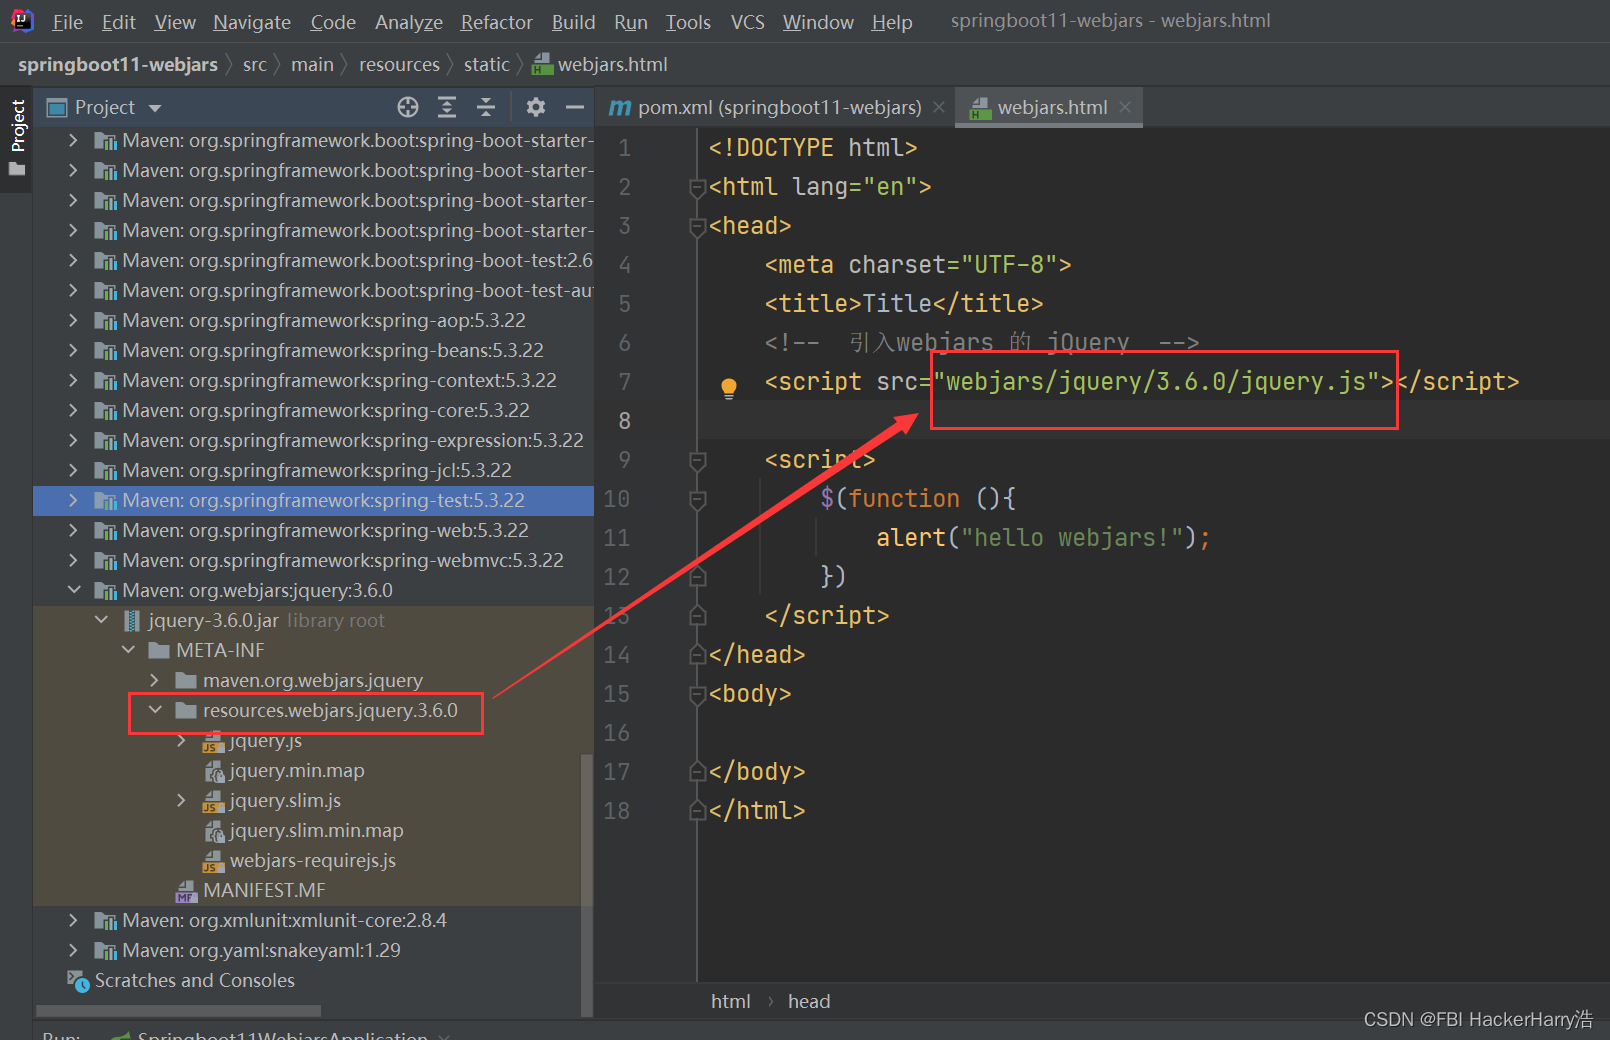This screenshot has height=1040, width=1610.
Task: Hide the Project panel with minus icon
Action: coord(575,107)
